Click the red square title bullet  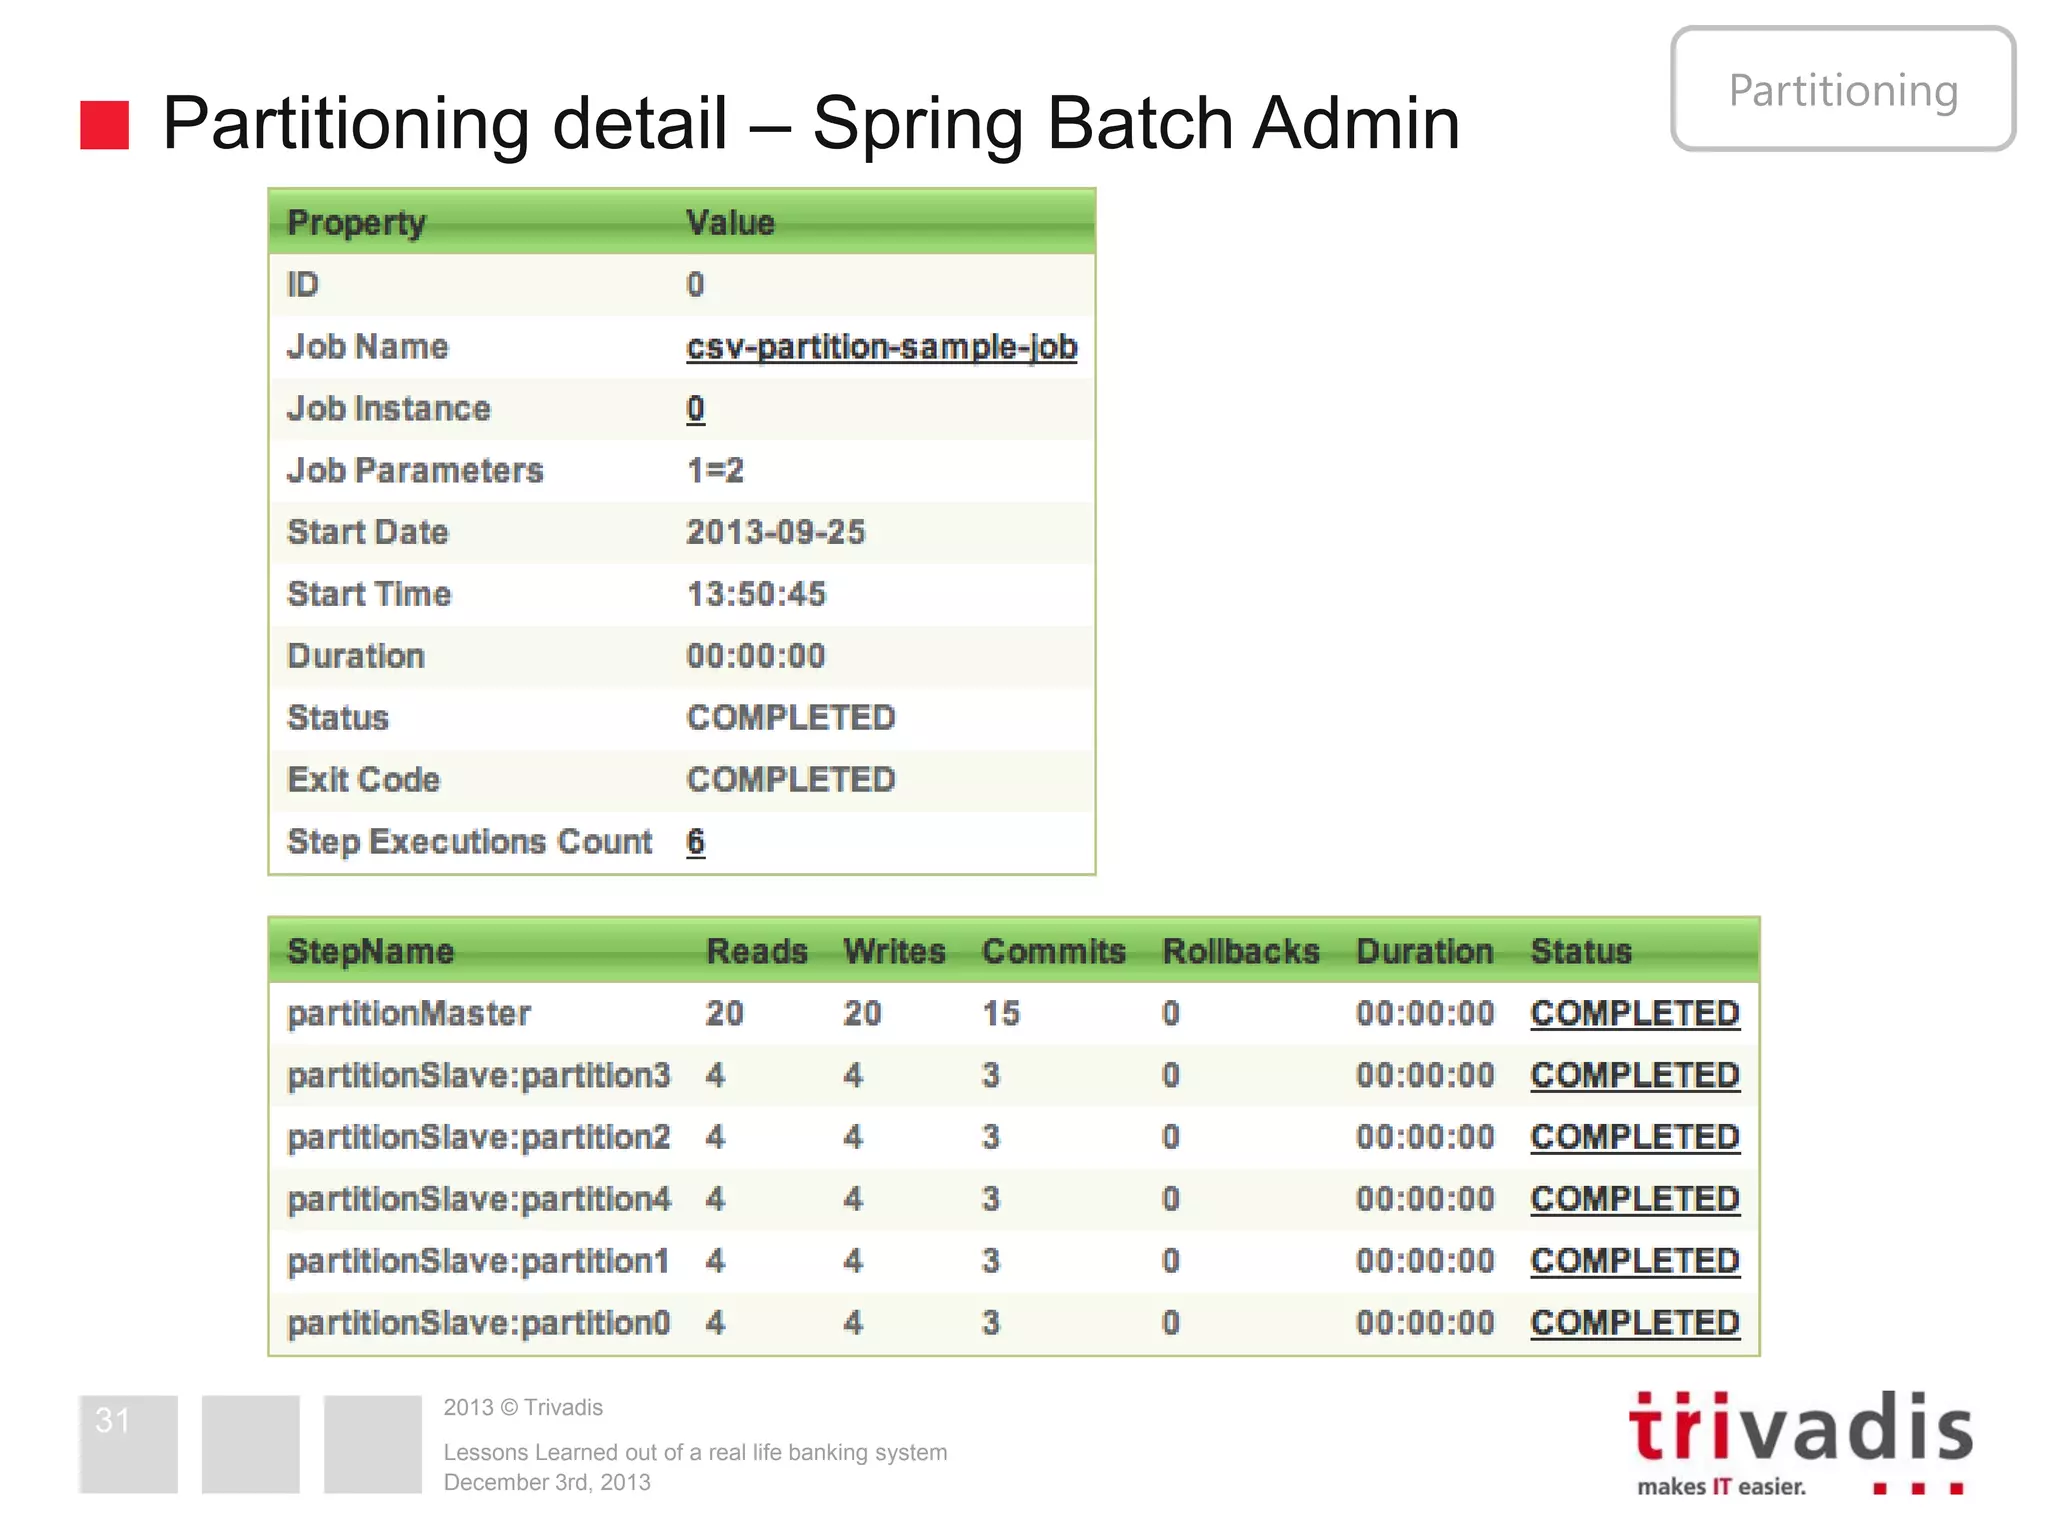104,125
